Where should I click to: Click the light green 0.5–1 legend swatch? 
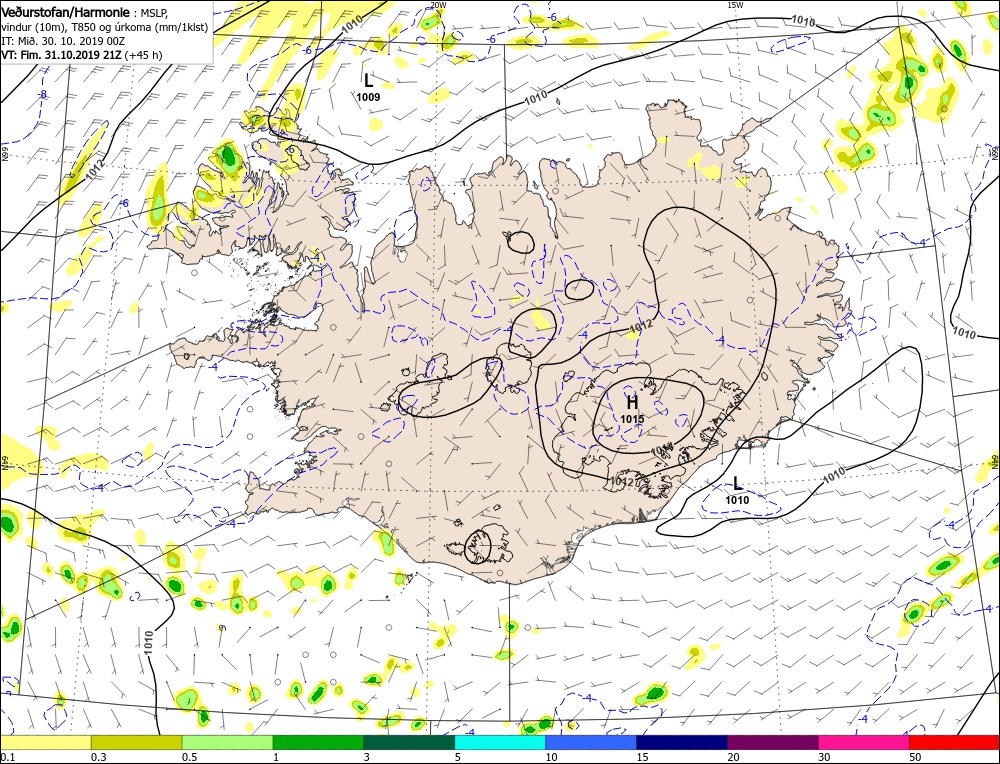(228, 742)
